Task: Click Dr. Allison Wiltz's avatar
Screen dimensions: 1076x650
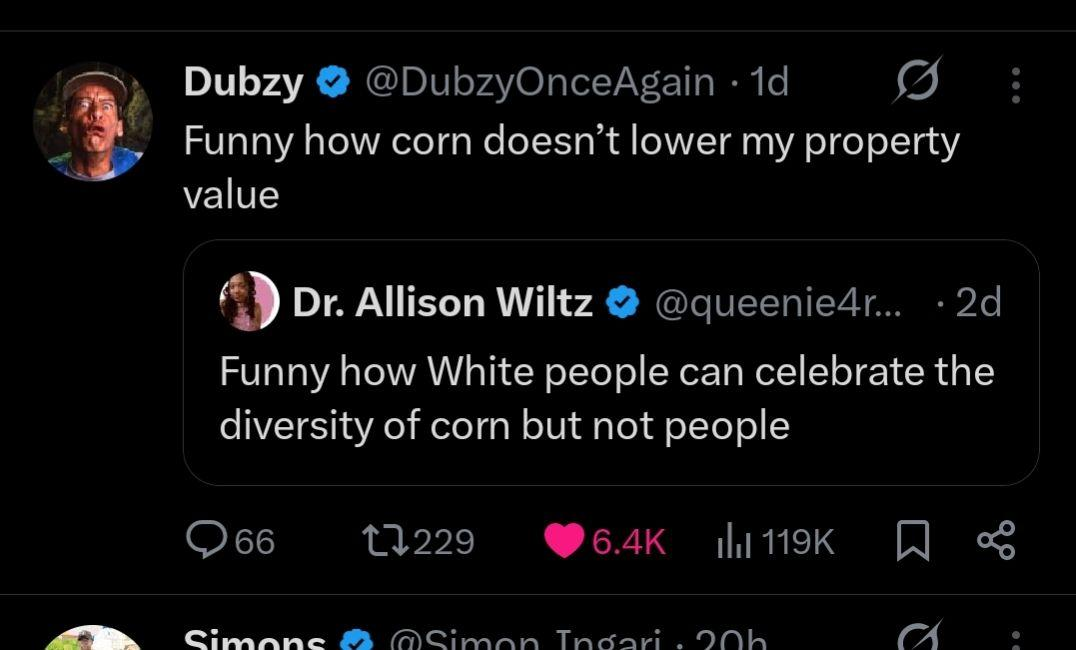Action: (249, 301)
